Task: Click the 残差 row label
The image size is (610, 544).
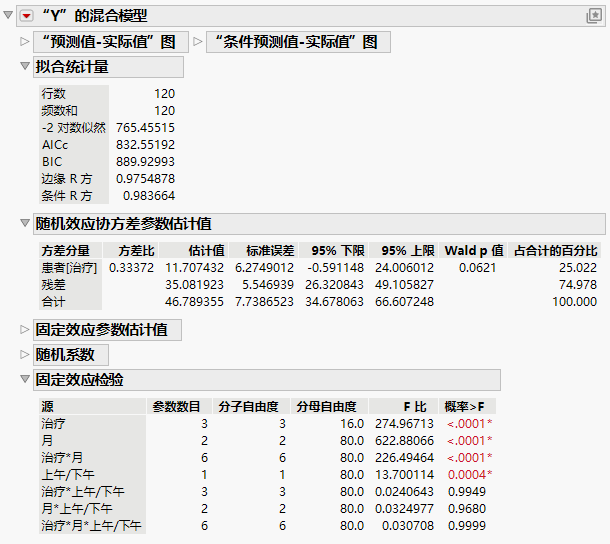Action: coord(54,285)
